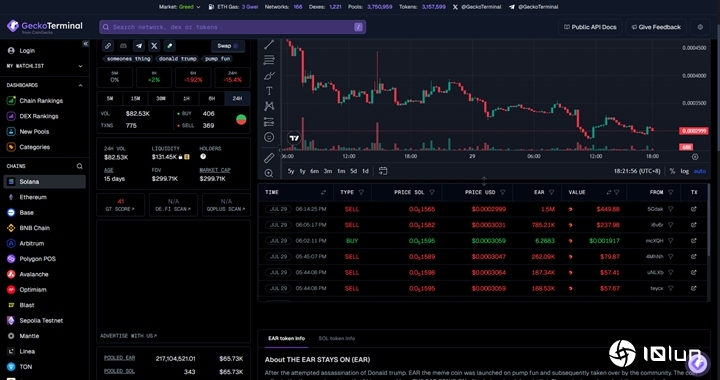Open the token's X profile icon

154,46
